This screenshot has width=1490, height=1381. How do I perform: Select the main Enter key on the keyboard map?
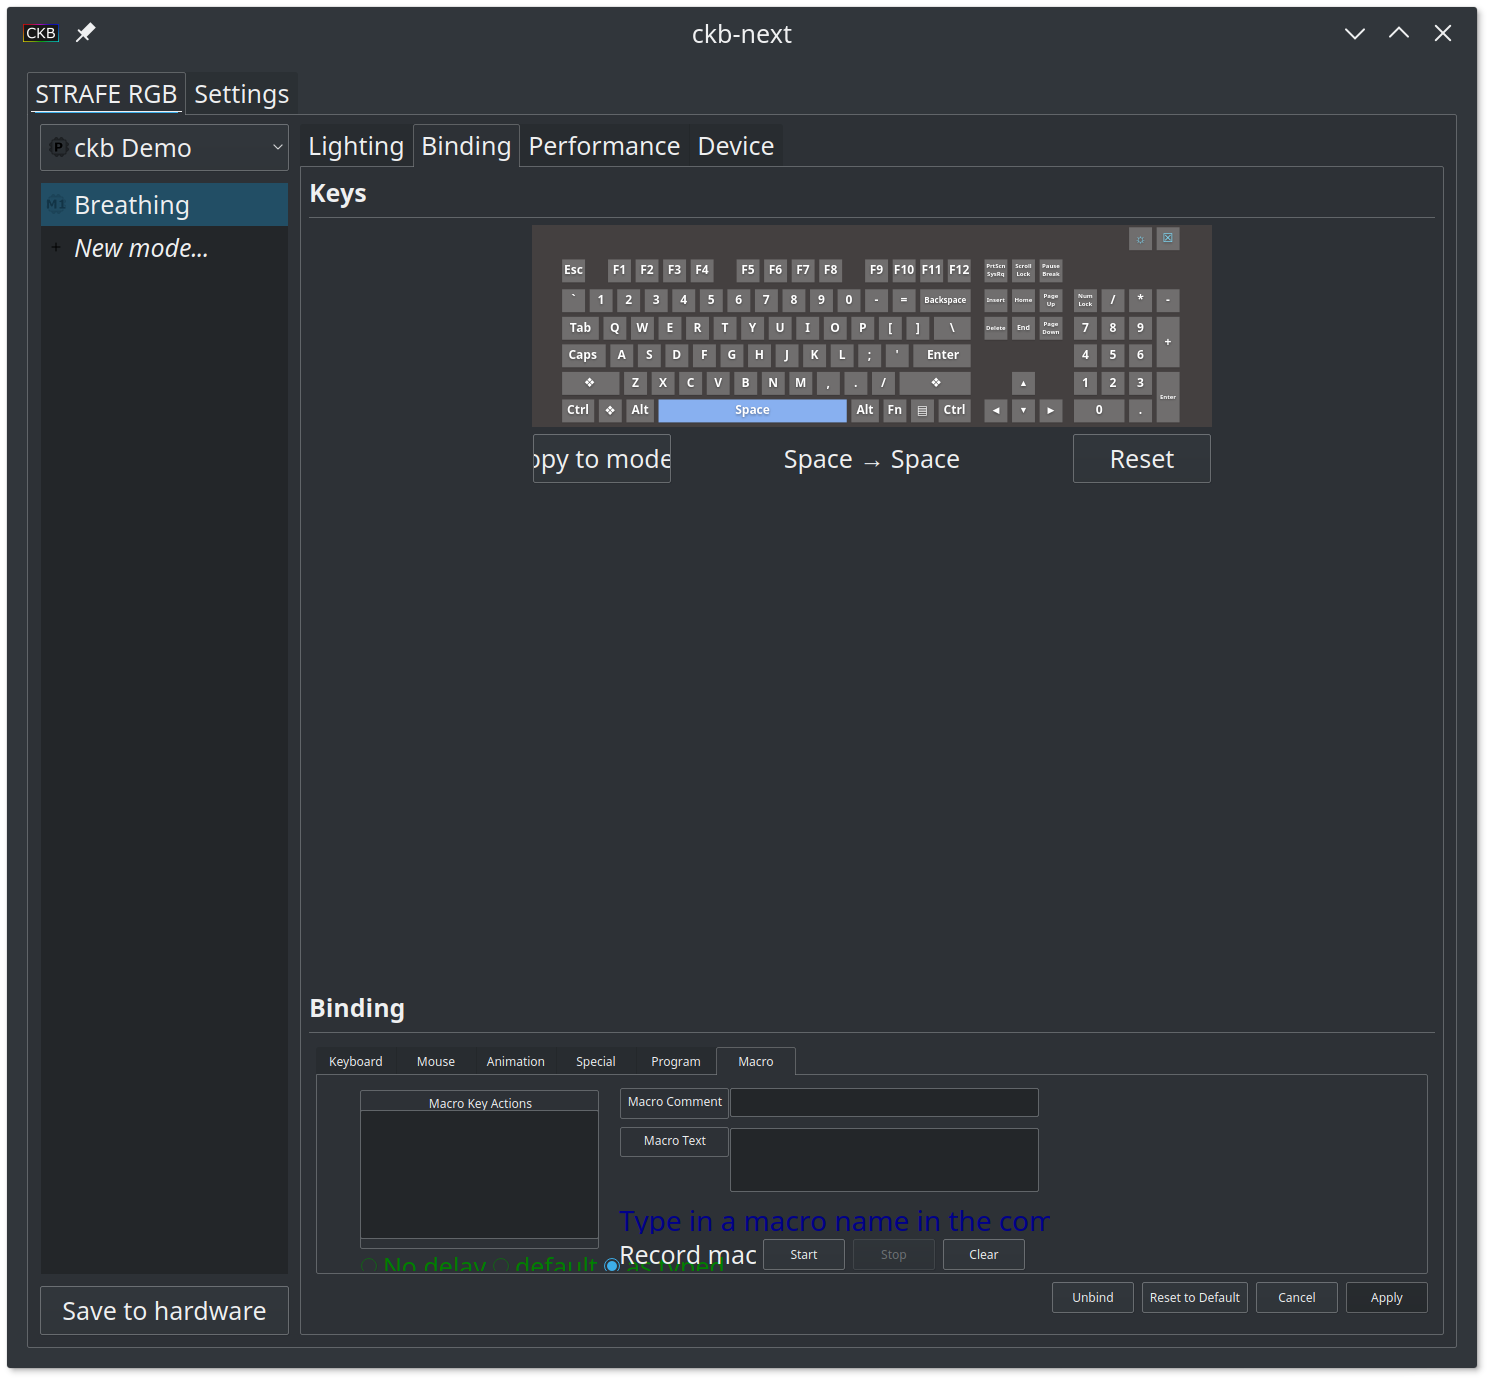[x=942, y=355]
